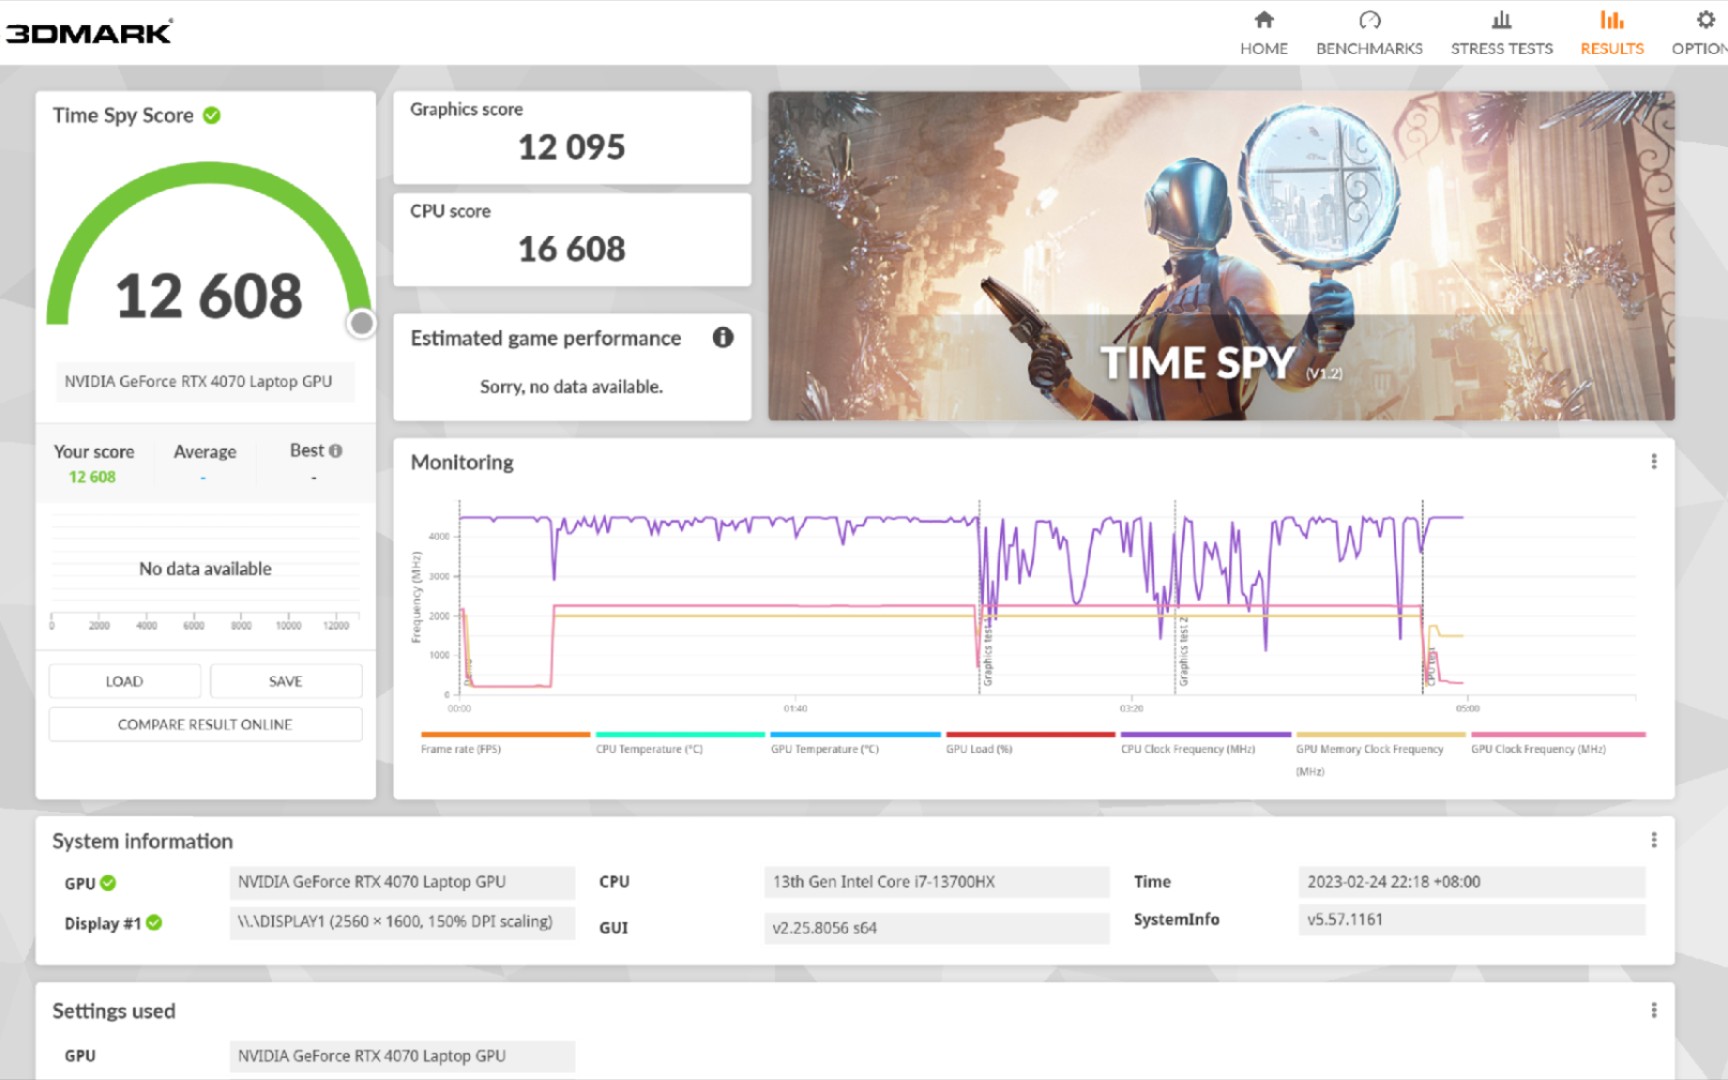
Task: Go to the Benchmarks tab
Action: [x=1369, y=19]
